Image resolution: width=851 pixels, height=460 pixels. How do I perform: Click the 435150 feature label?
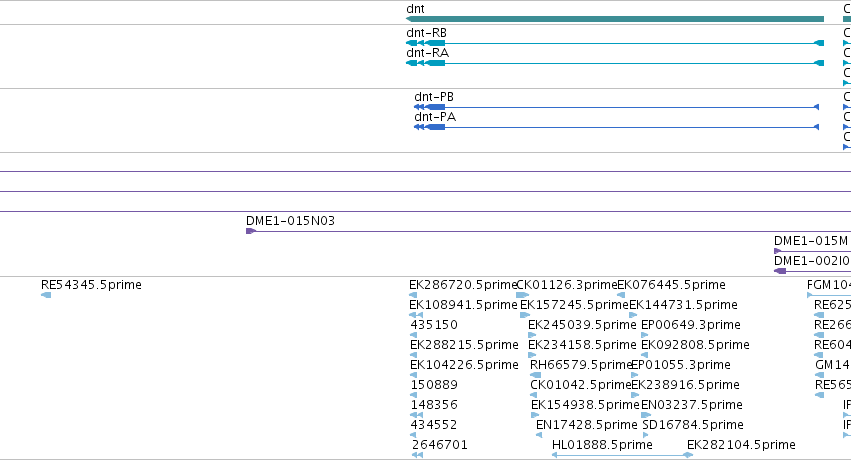tap(434, 325)
